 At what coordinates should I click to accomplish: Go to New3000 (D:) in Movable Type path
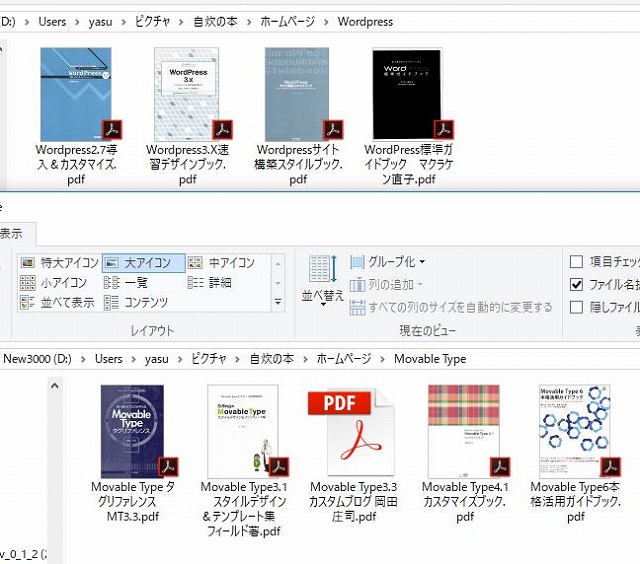click(x=37, y=359)
